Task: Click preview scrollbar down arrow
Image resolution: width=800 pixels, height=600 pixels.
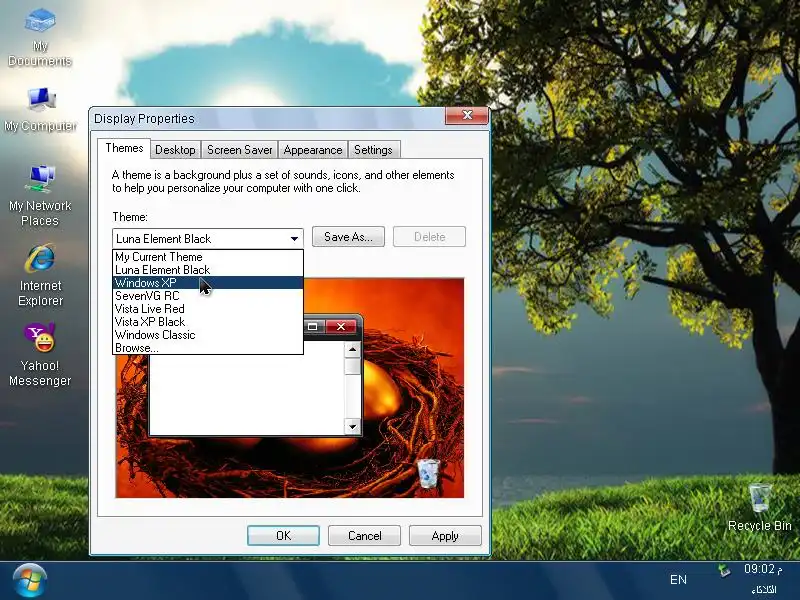Action: pyautogui.click(x=353, y=426)
